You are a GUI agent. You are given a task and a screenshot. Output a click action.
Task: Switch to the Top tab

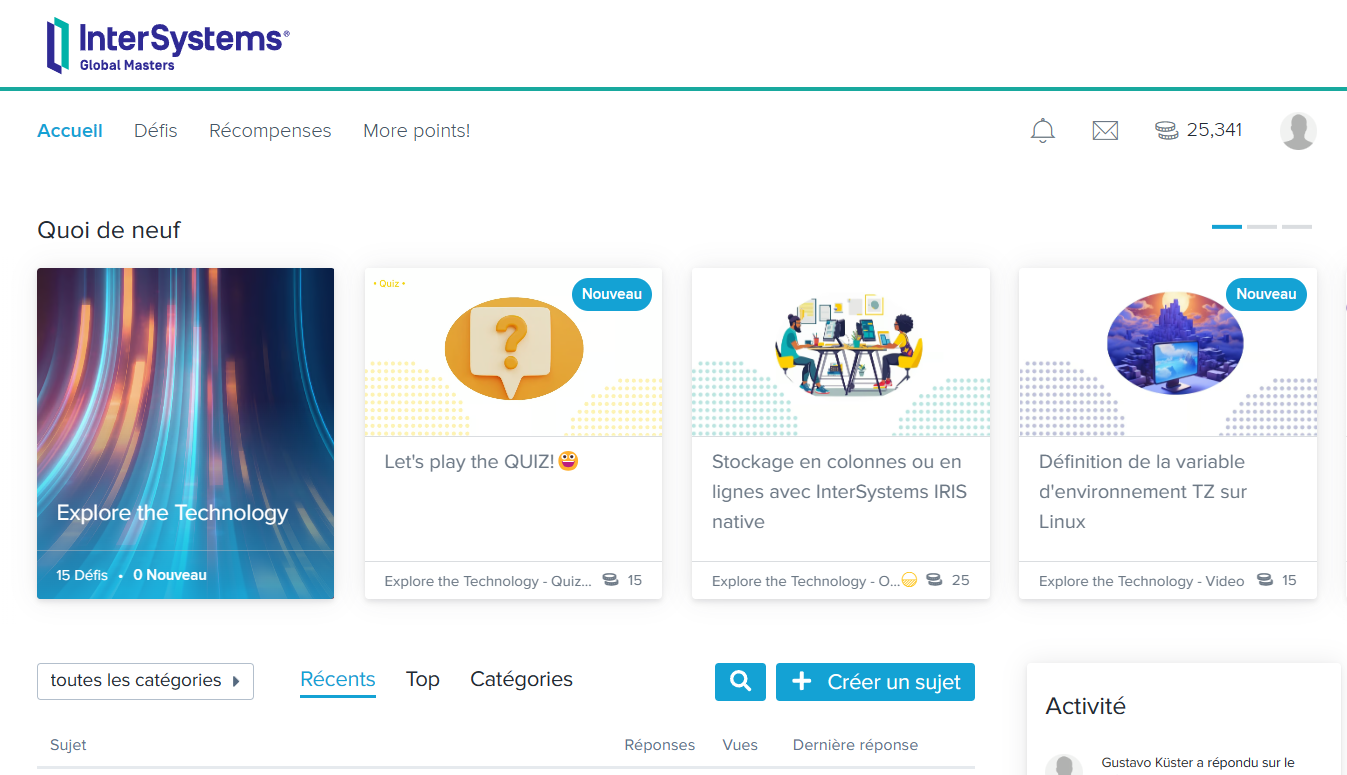tap(422, 679)
